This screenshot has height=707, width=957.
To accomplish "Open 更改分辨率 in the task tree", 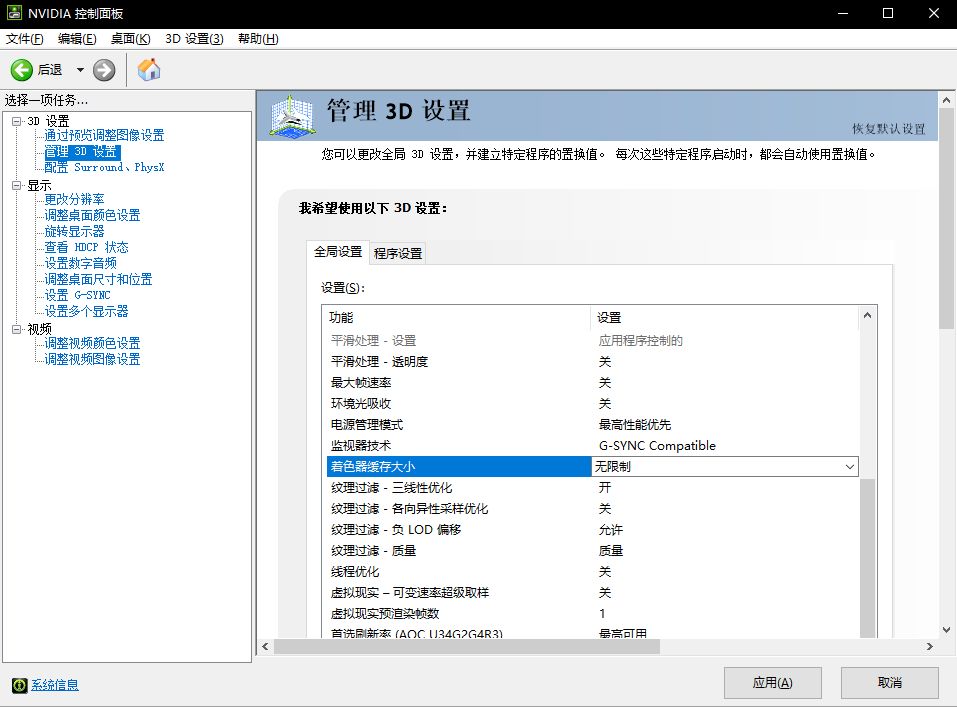I will point(74,200).
